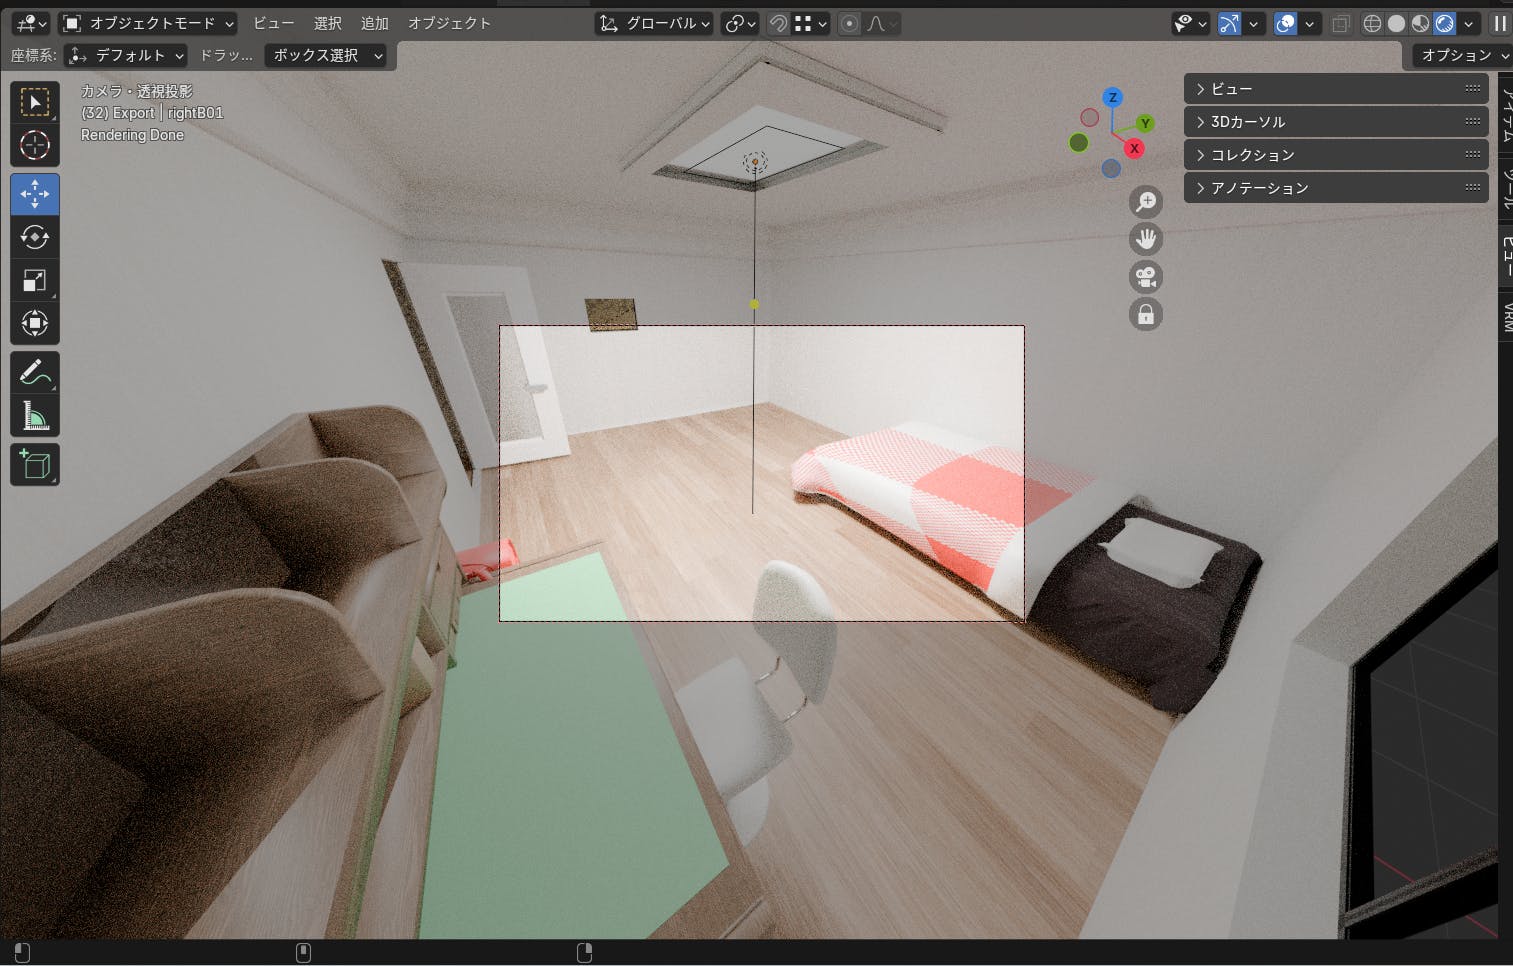Toggle the show gizmo button

click(x=1229, y=23)
